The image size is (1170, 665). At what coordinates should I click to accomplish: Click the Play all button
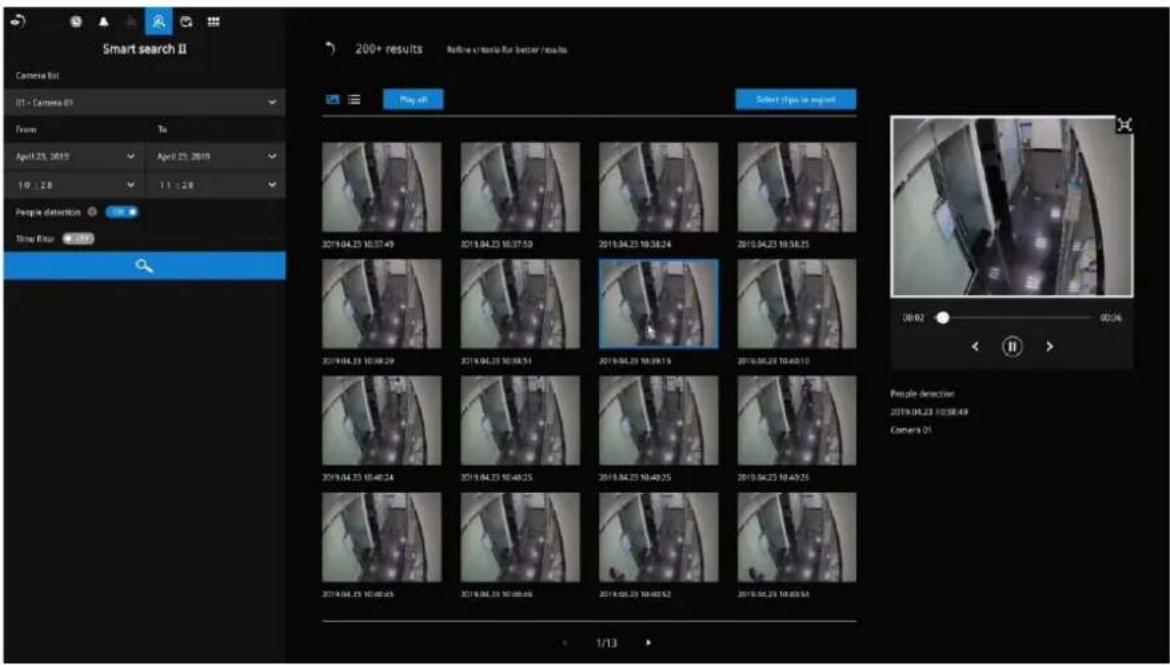(x=413, y=99)
